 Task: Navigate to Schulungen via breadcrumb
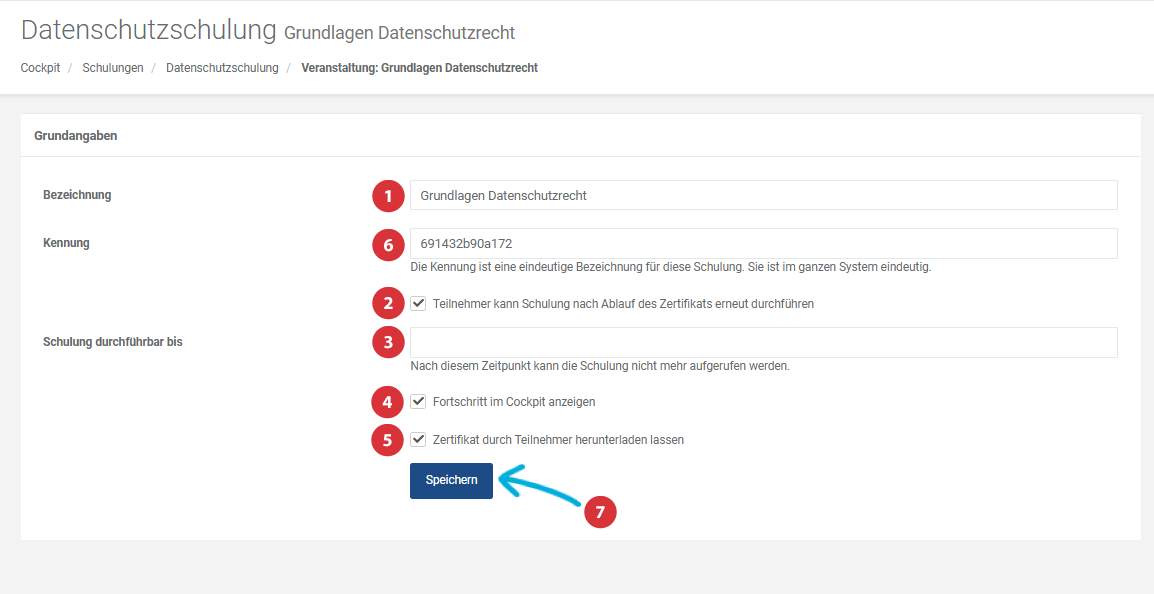pyautogui.click(x=113, y=67)
